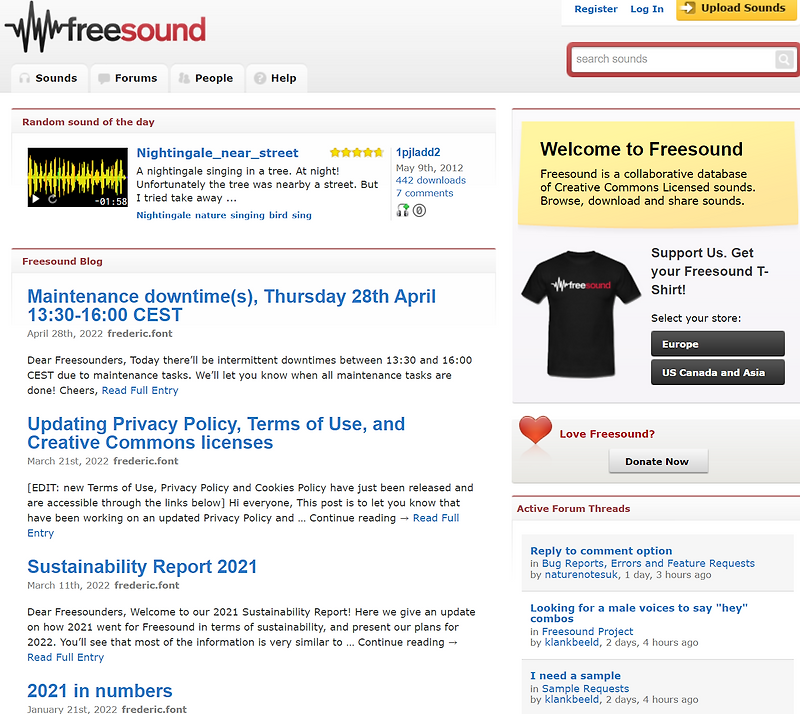Select the Europe store button

(x=717, y=343)
